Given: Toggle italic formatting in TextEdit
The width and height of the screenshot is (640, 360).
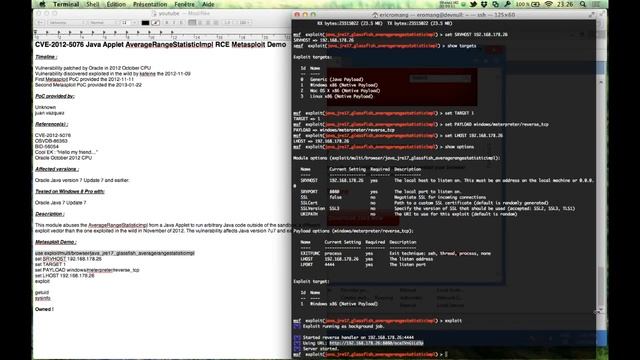Looking at the screenshot, I should point(174,23).
